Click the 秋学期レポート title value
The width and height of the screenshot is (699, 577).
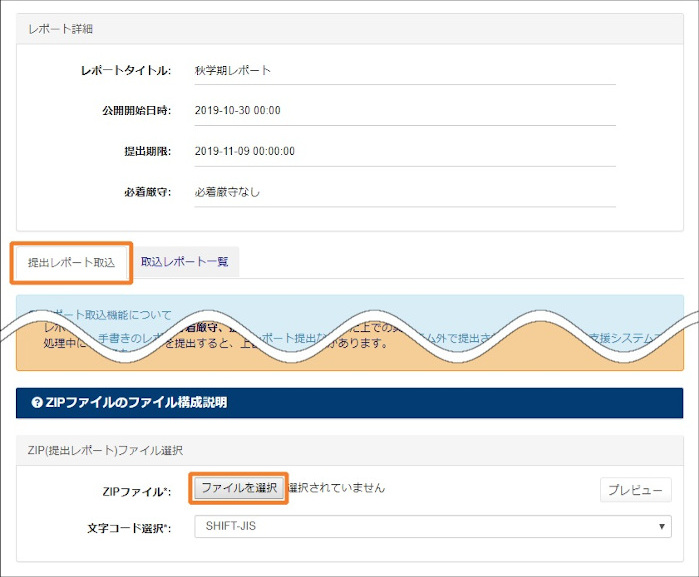click(x=232, y=71)
